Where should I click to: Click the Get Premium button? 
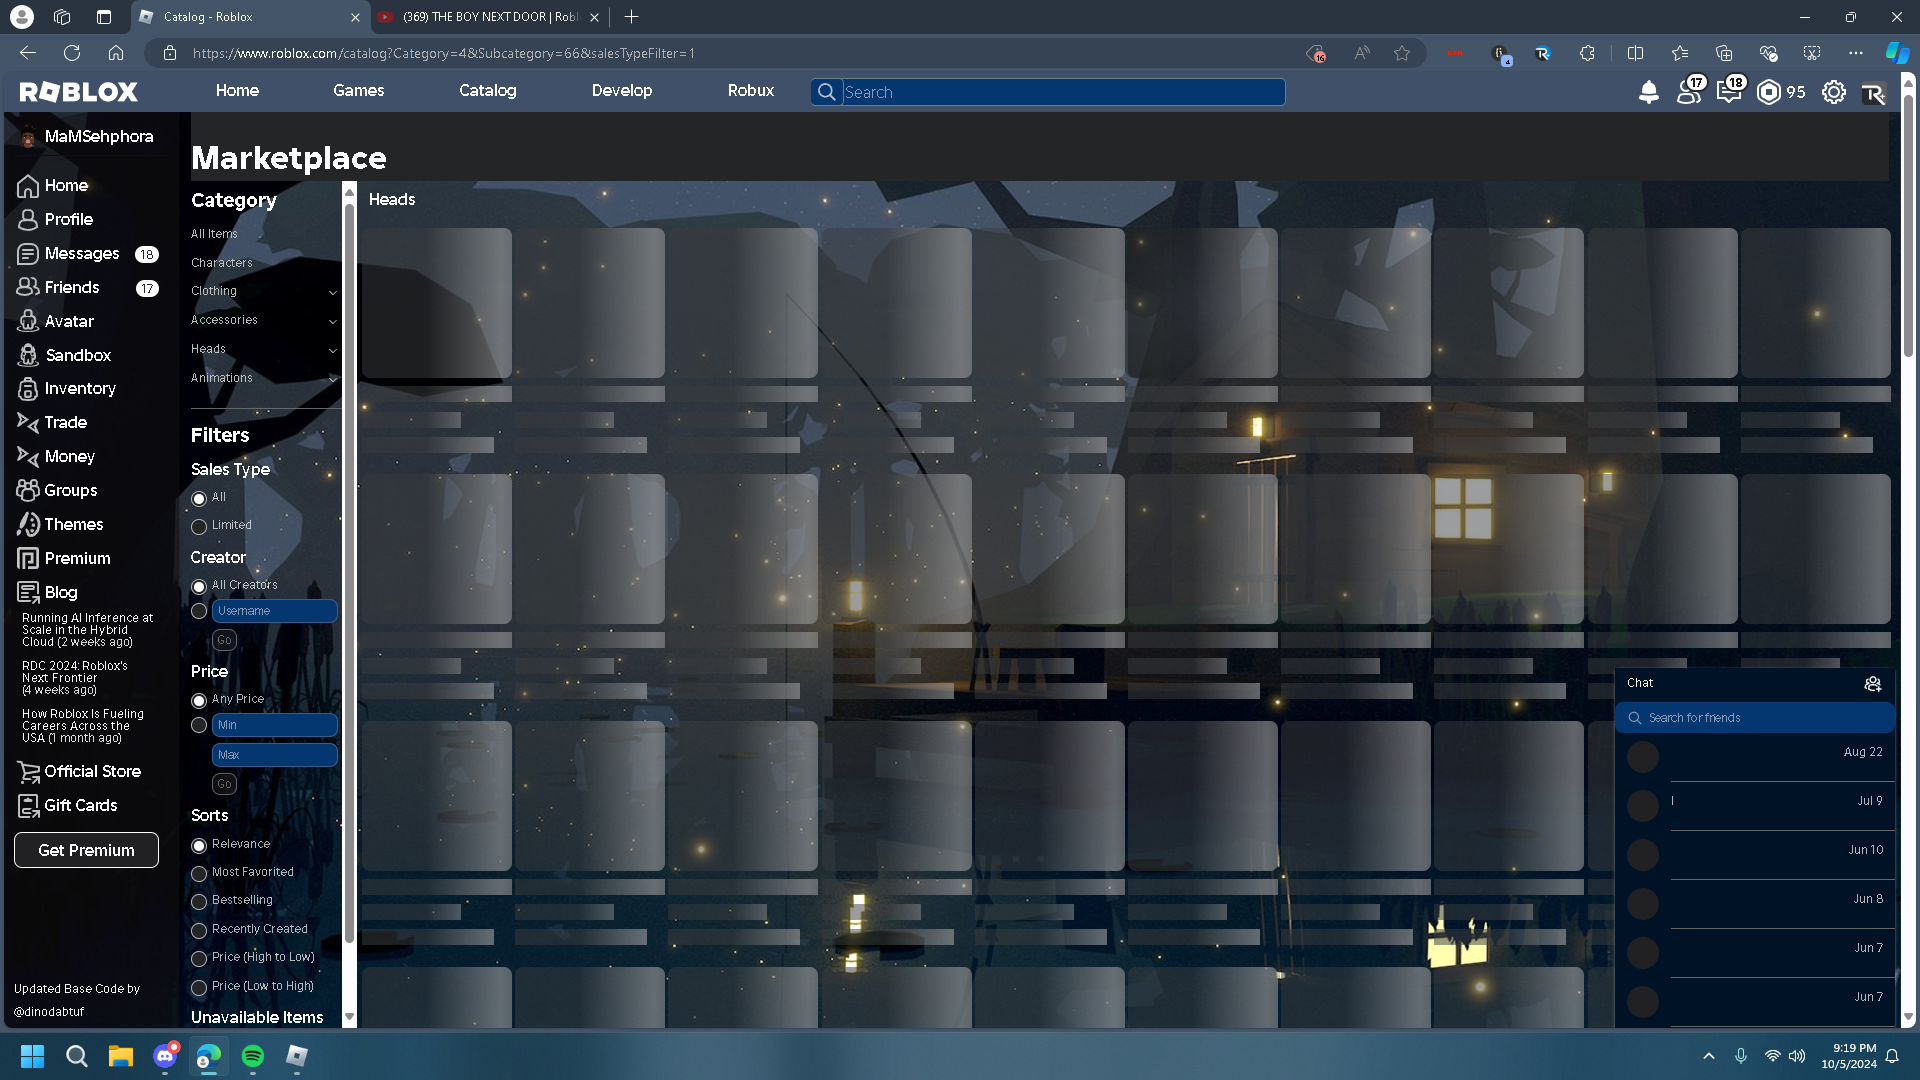pyautogui.click(x=86, y=850)
